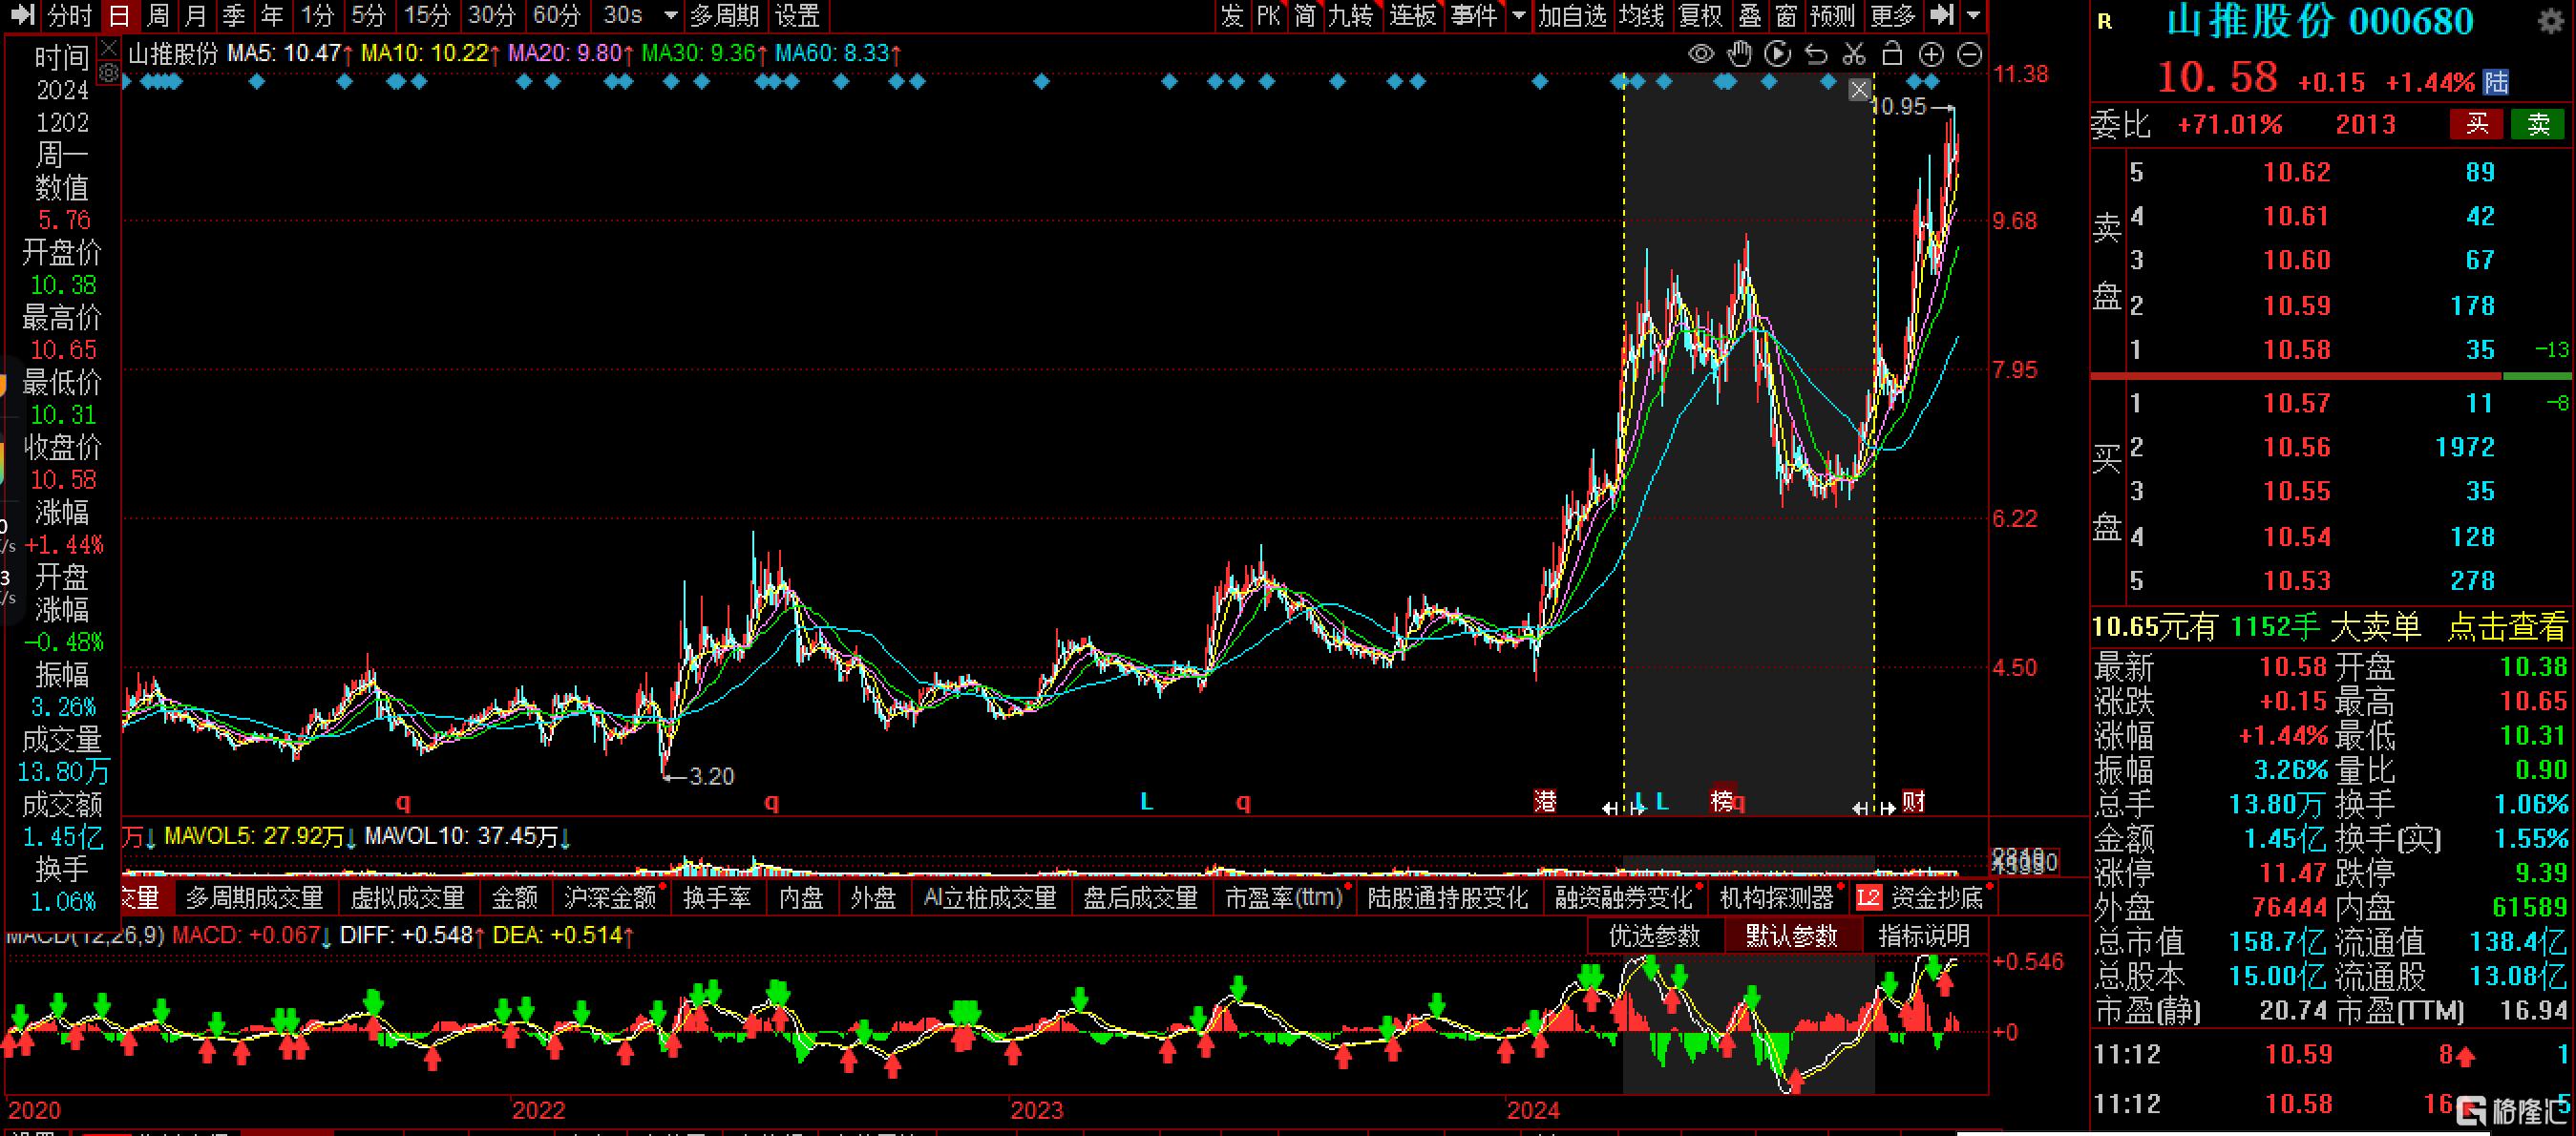Switch indicator to 机构探测器 tab
This screenshot has height=1136, width=2576.
(1777, 898)
